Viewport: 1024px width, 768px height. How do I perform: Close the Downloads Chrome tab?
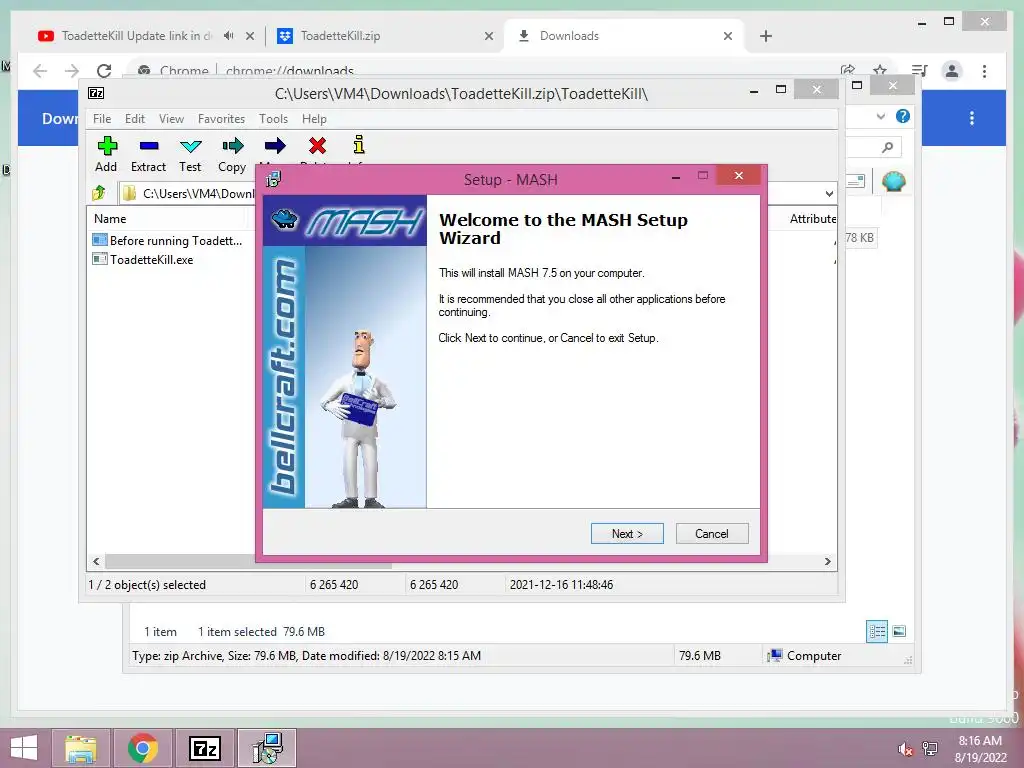[x=728, y=37]
